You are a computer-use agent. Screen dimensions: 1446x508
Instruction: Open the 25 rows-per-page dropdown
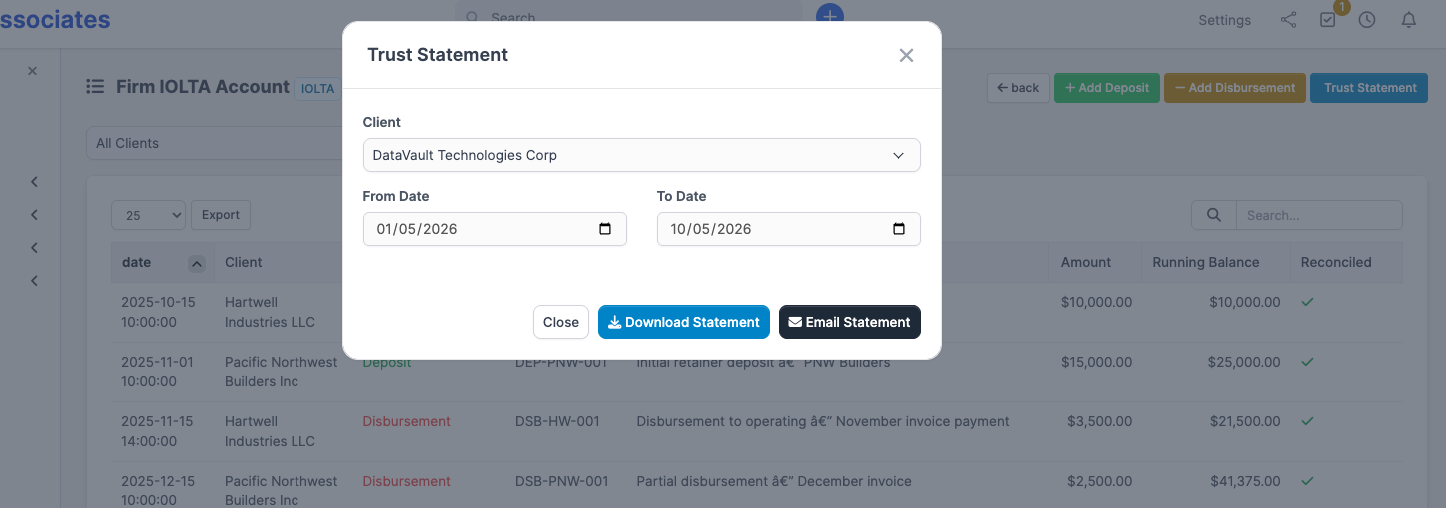(148, 215)
